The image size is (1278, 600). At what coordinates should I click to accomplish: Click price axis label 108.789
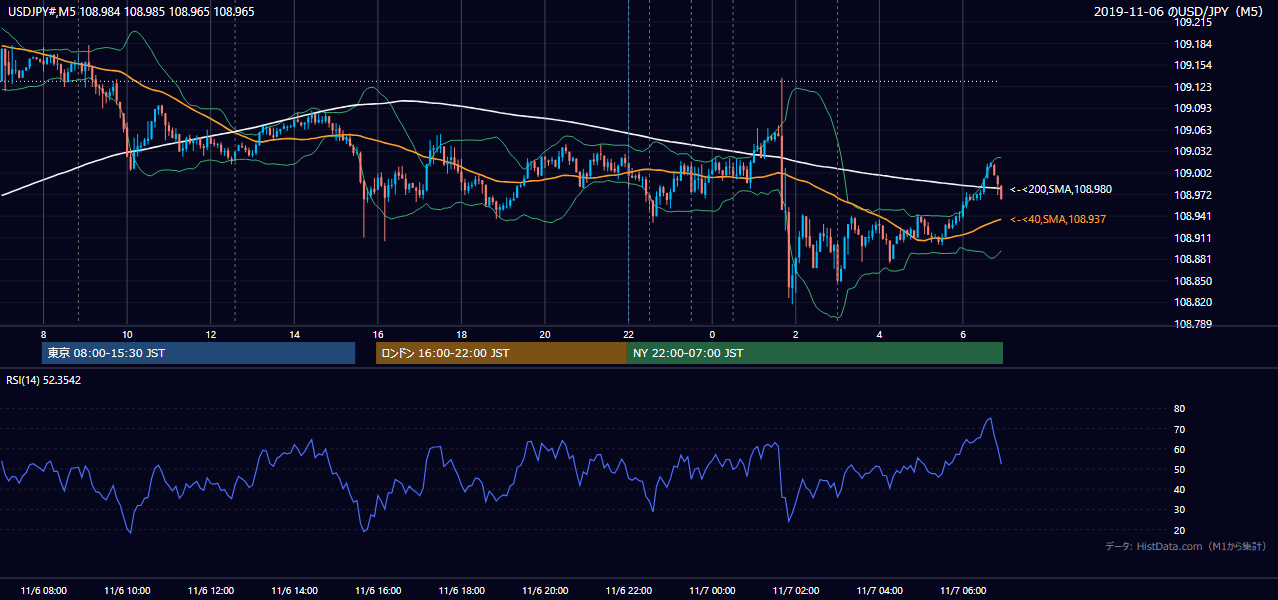pyautogui.click(x=1193, y=324)
